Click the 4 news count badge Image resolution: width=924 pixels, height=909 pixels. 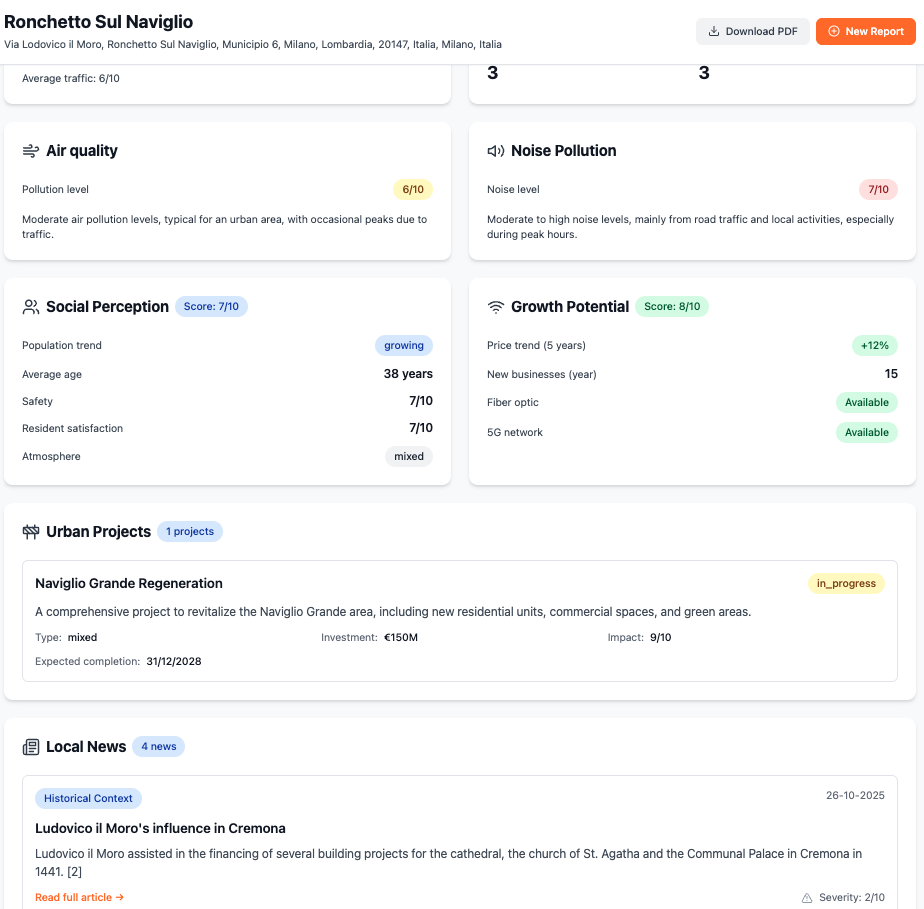(x=158, y=747)
